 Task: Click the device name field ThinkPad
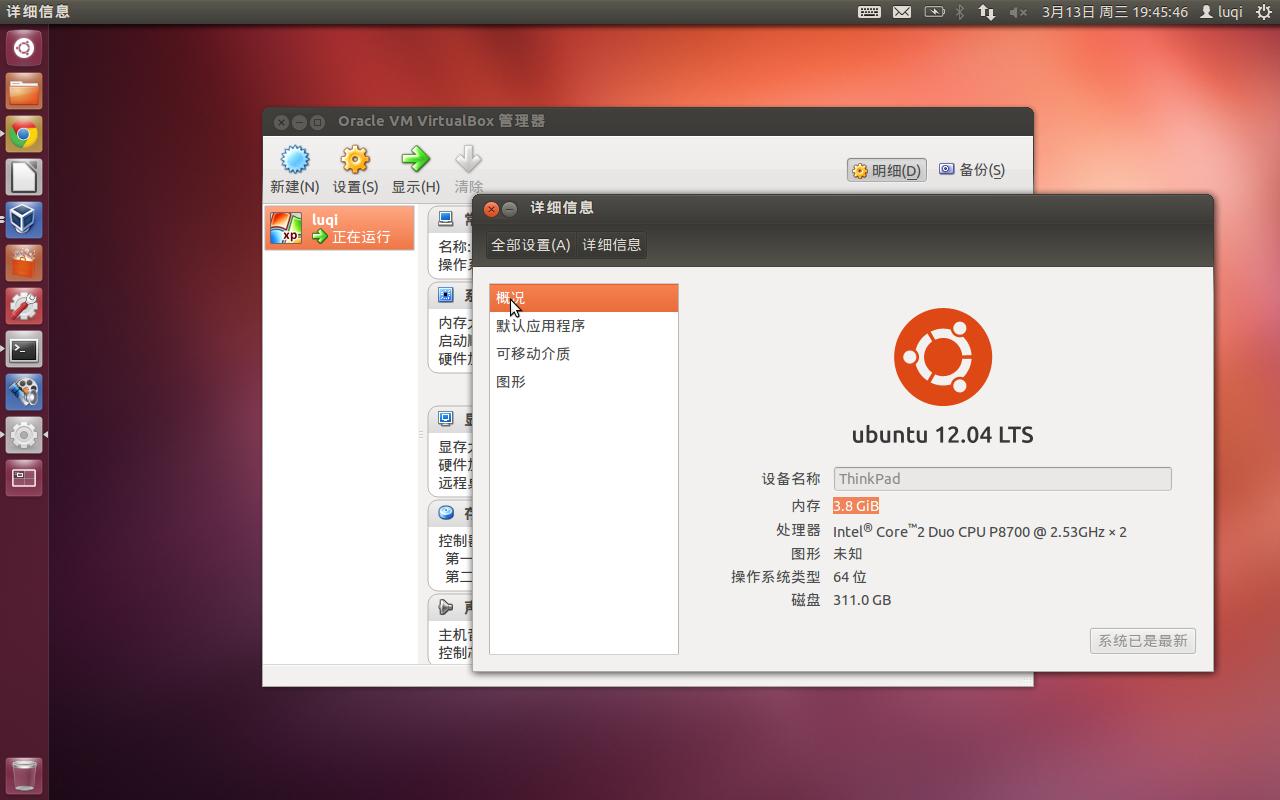click(1002, 479)
